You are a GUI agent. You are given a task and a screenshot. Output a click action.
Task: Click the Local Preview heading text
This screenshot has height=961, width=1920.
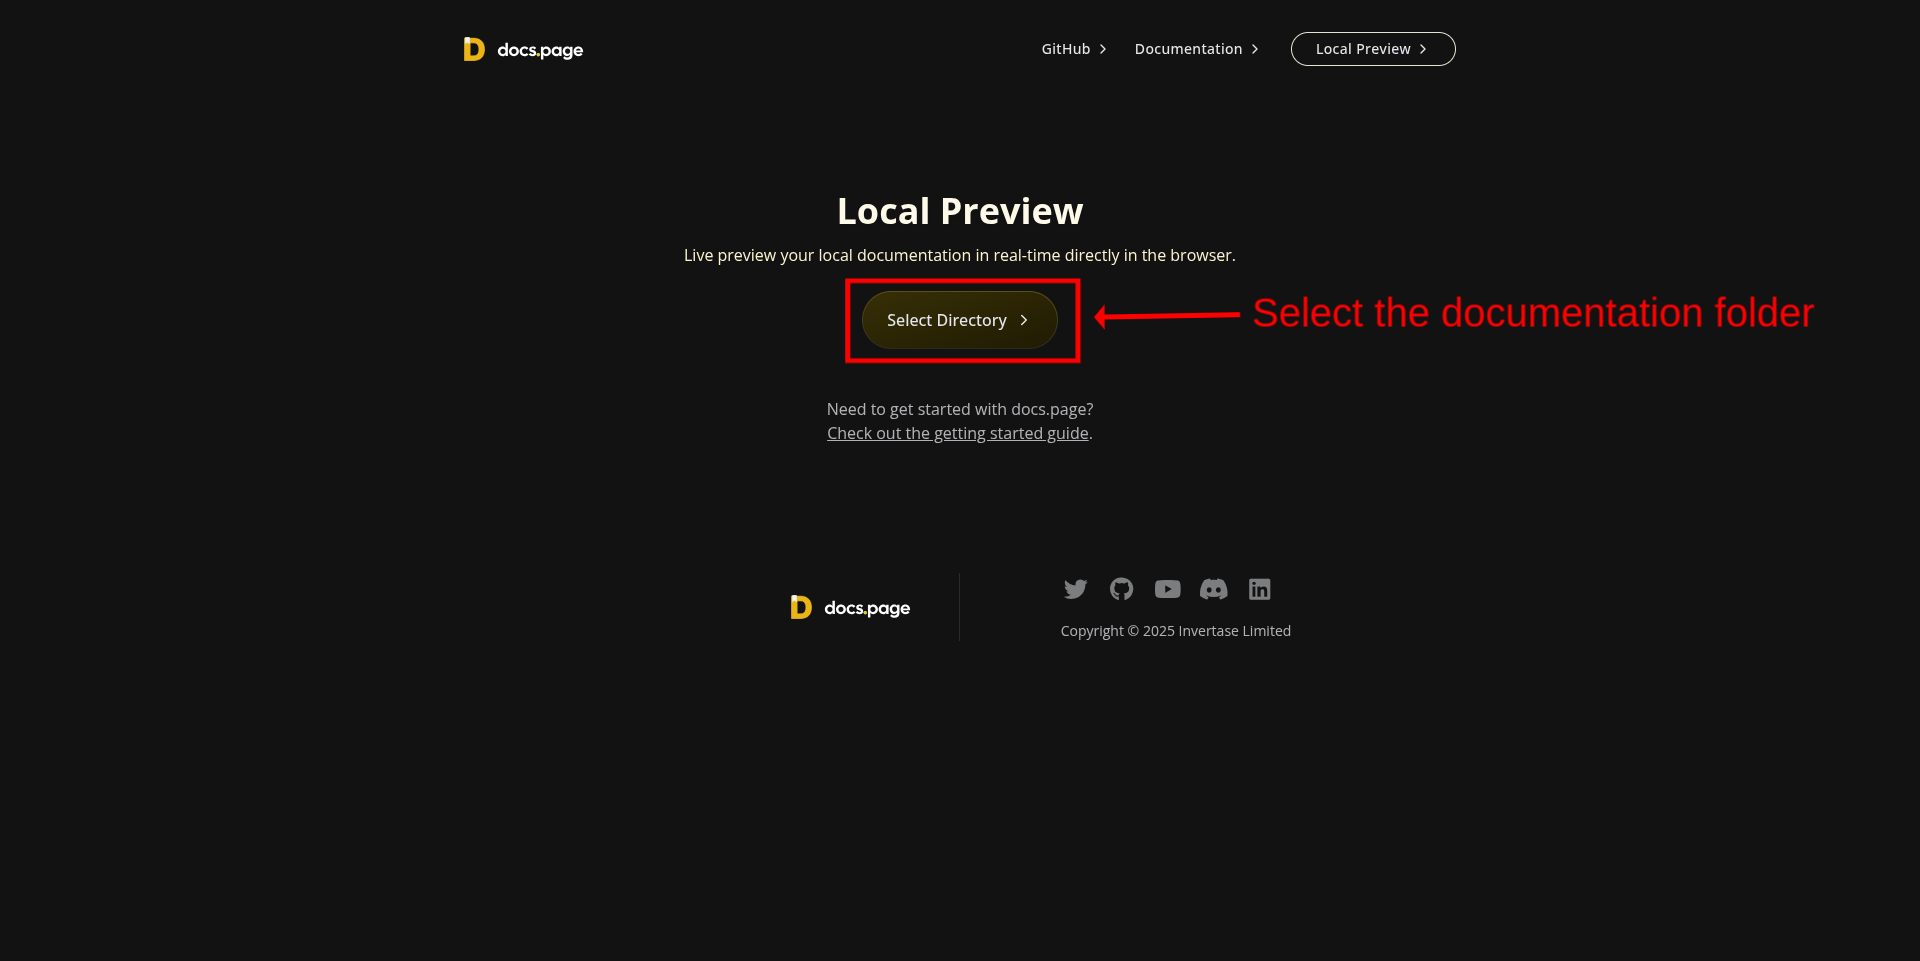[x=960, y=211]
